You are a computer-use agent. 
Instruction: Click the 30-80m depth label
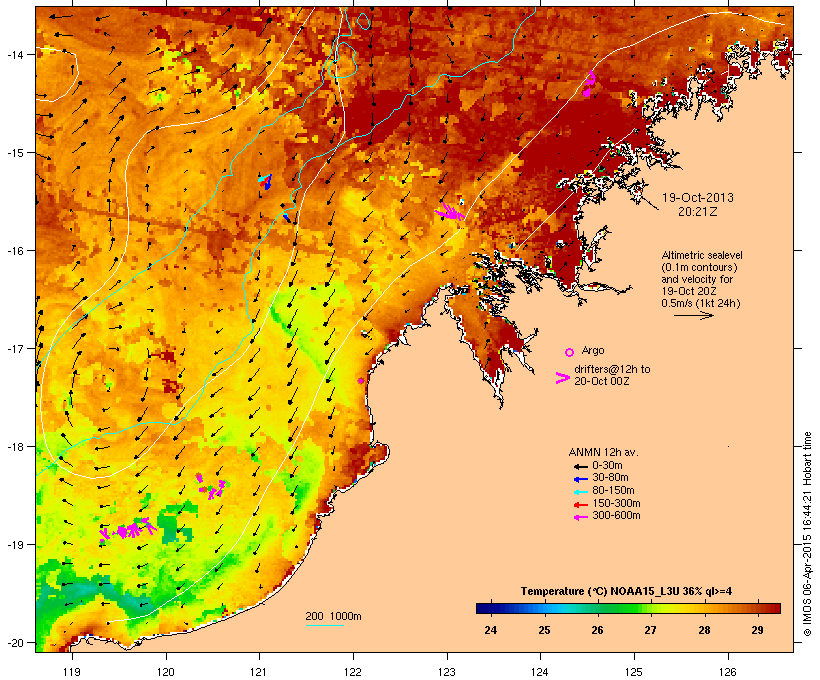click(x=610, y=478)
